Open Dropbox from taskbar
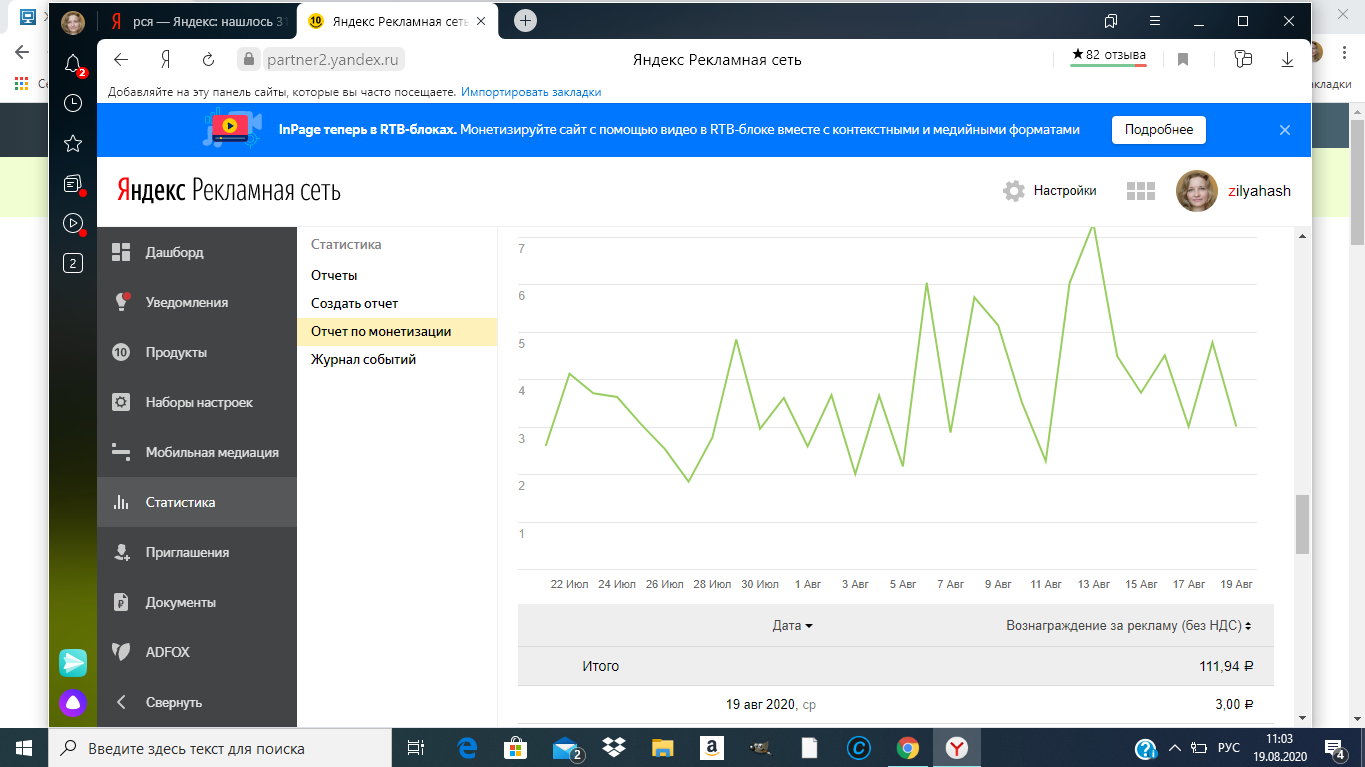Image resolution: width=1365 pixels, height=767 pixels. (614, 748)
